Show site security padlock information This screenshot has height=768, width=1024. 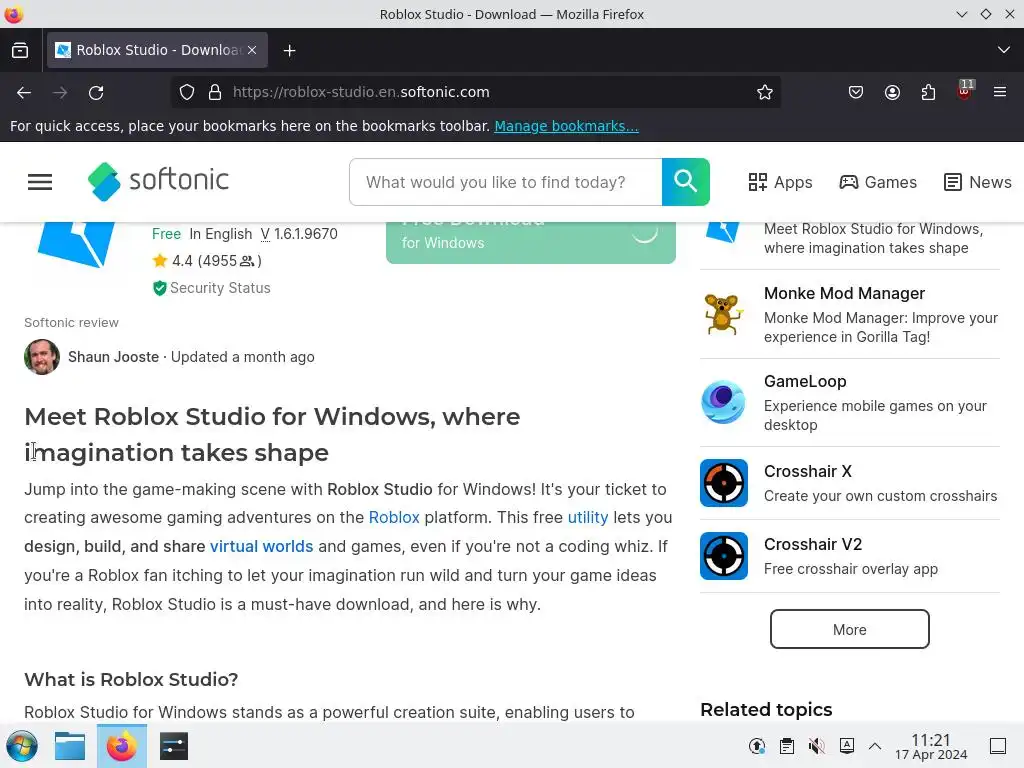pos(214,93)
